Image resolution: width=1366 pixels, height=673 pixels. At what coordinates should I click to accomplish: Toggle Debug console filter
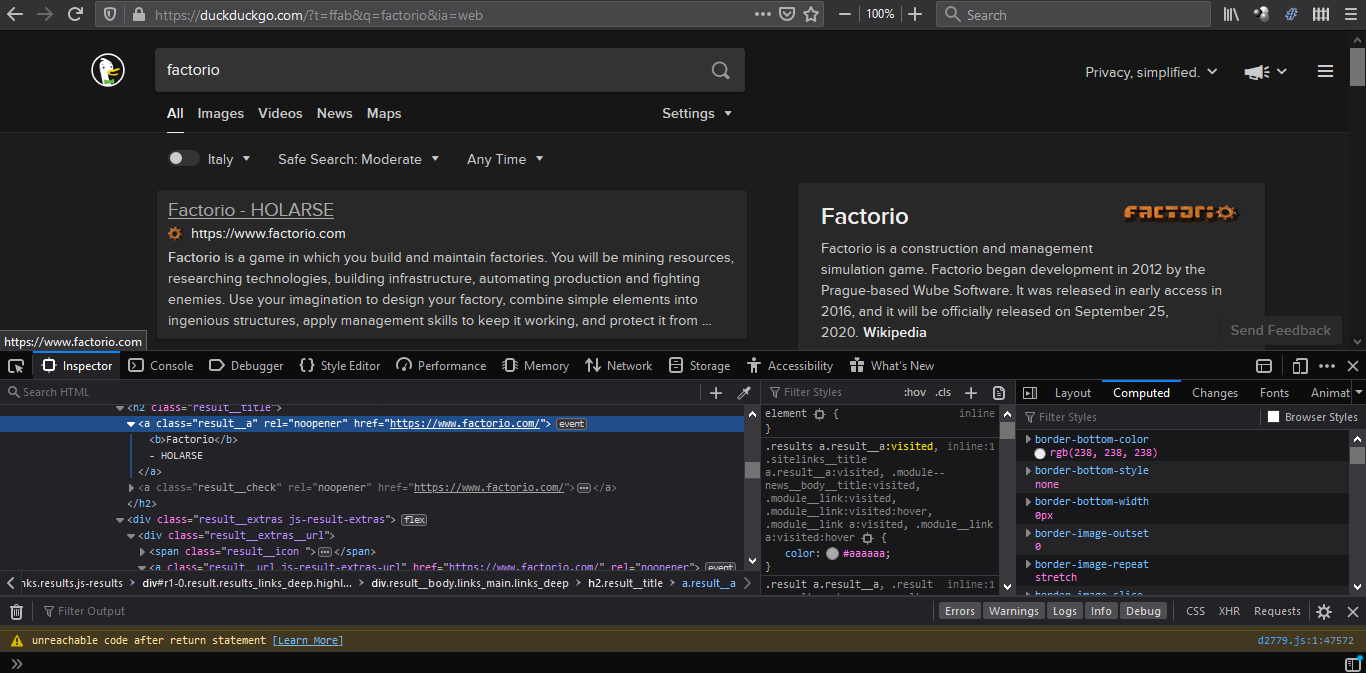coord(1143,611)
